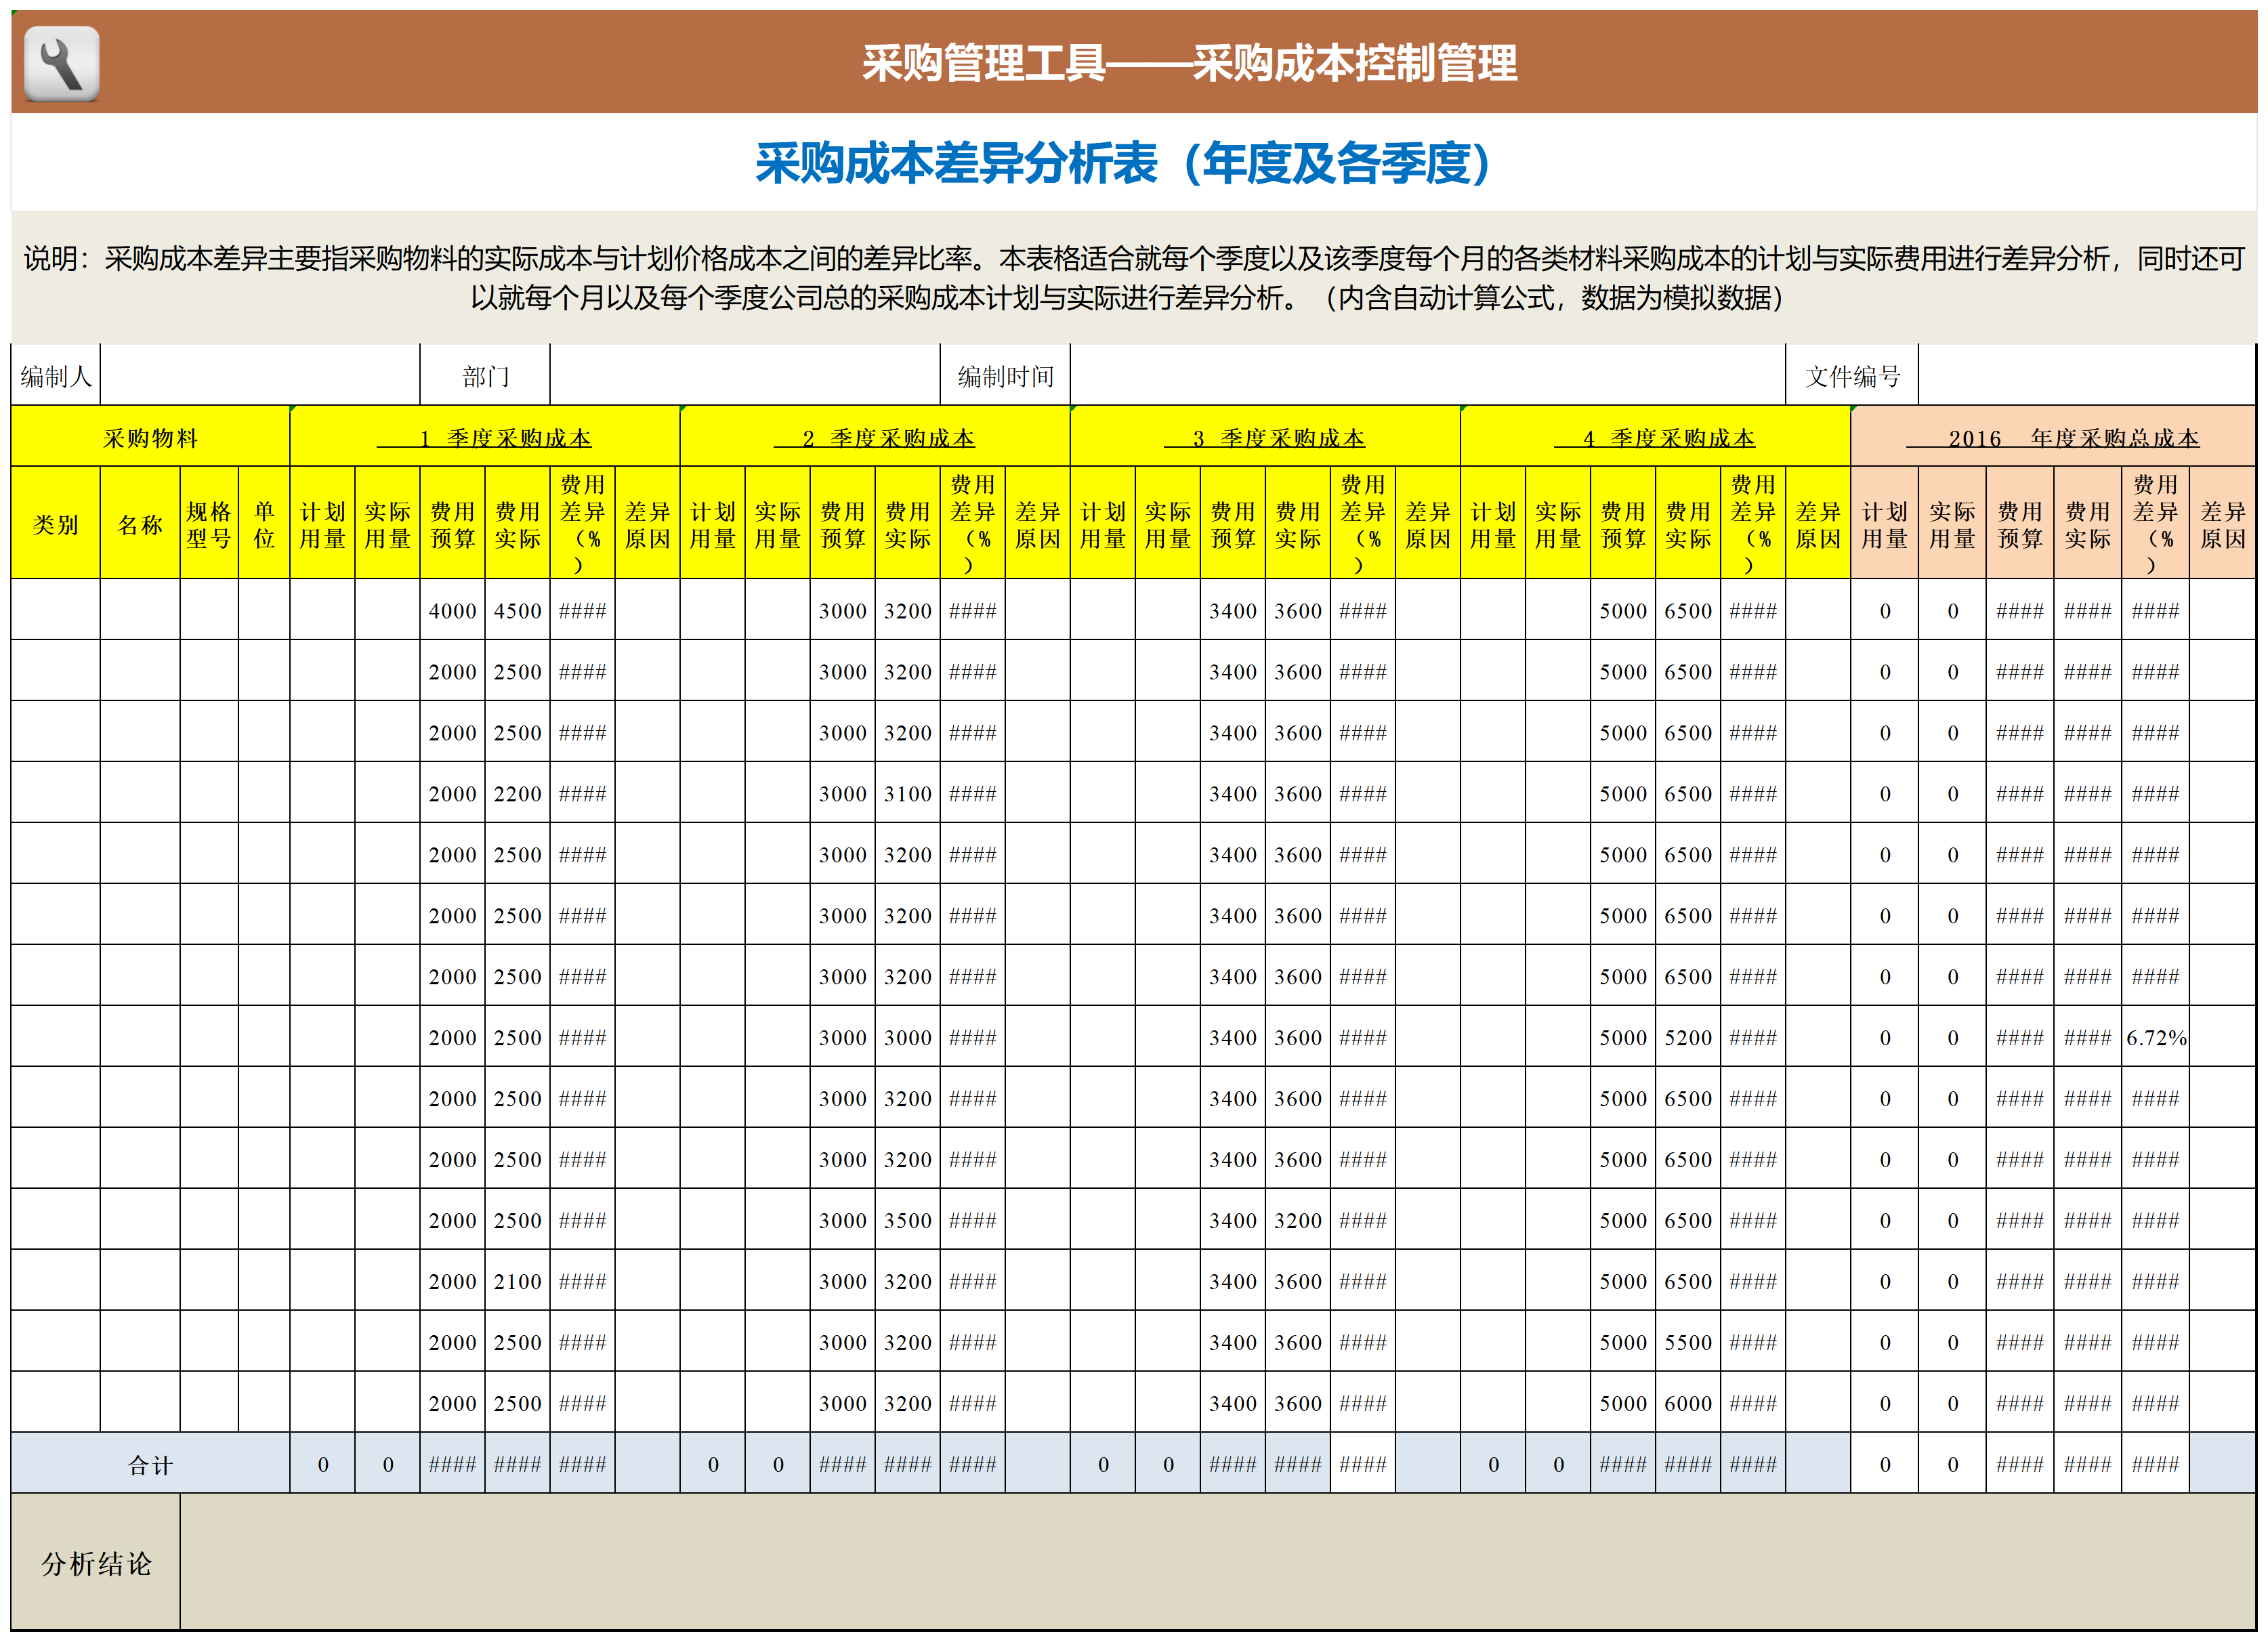
Task: Select the 6.72% cell
Action: pos(2156,1037)
